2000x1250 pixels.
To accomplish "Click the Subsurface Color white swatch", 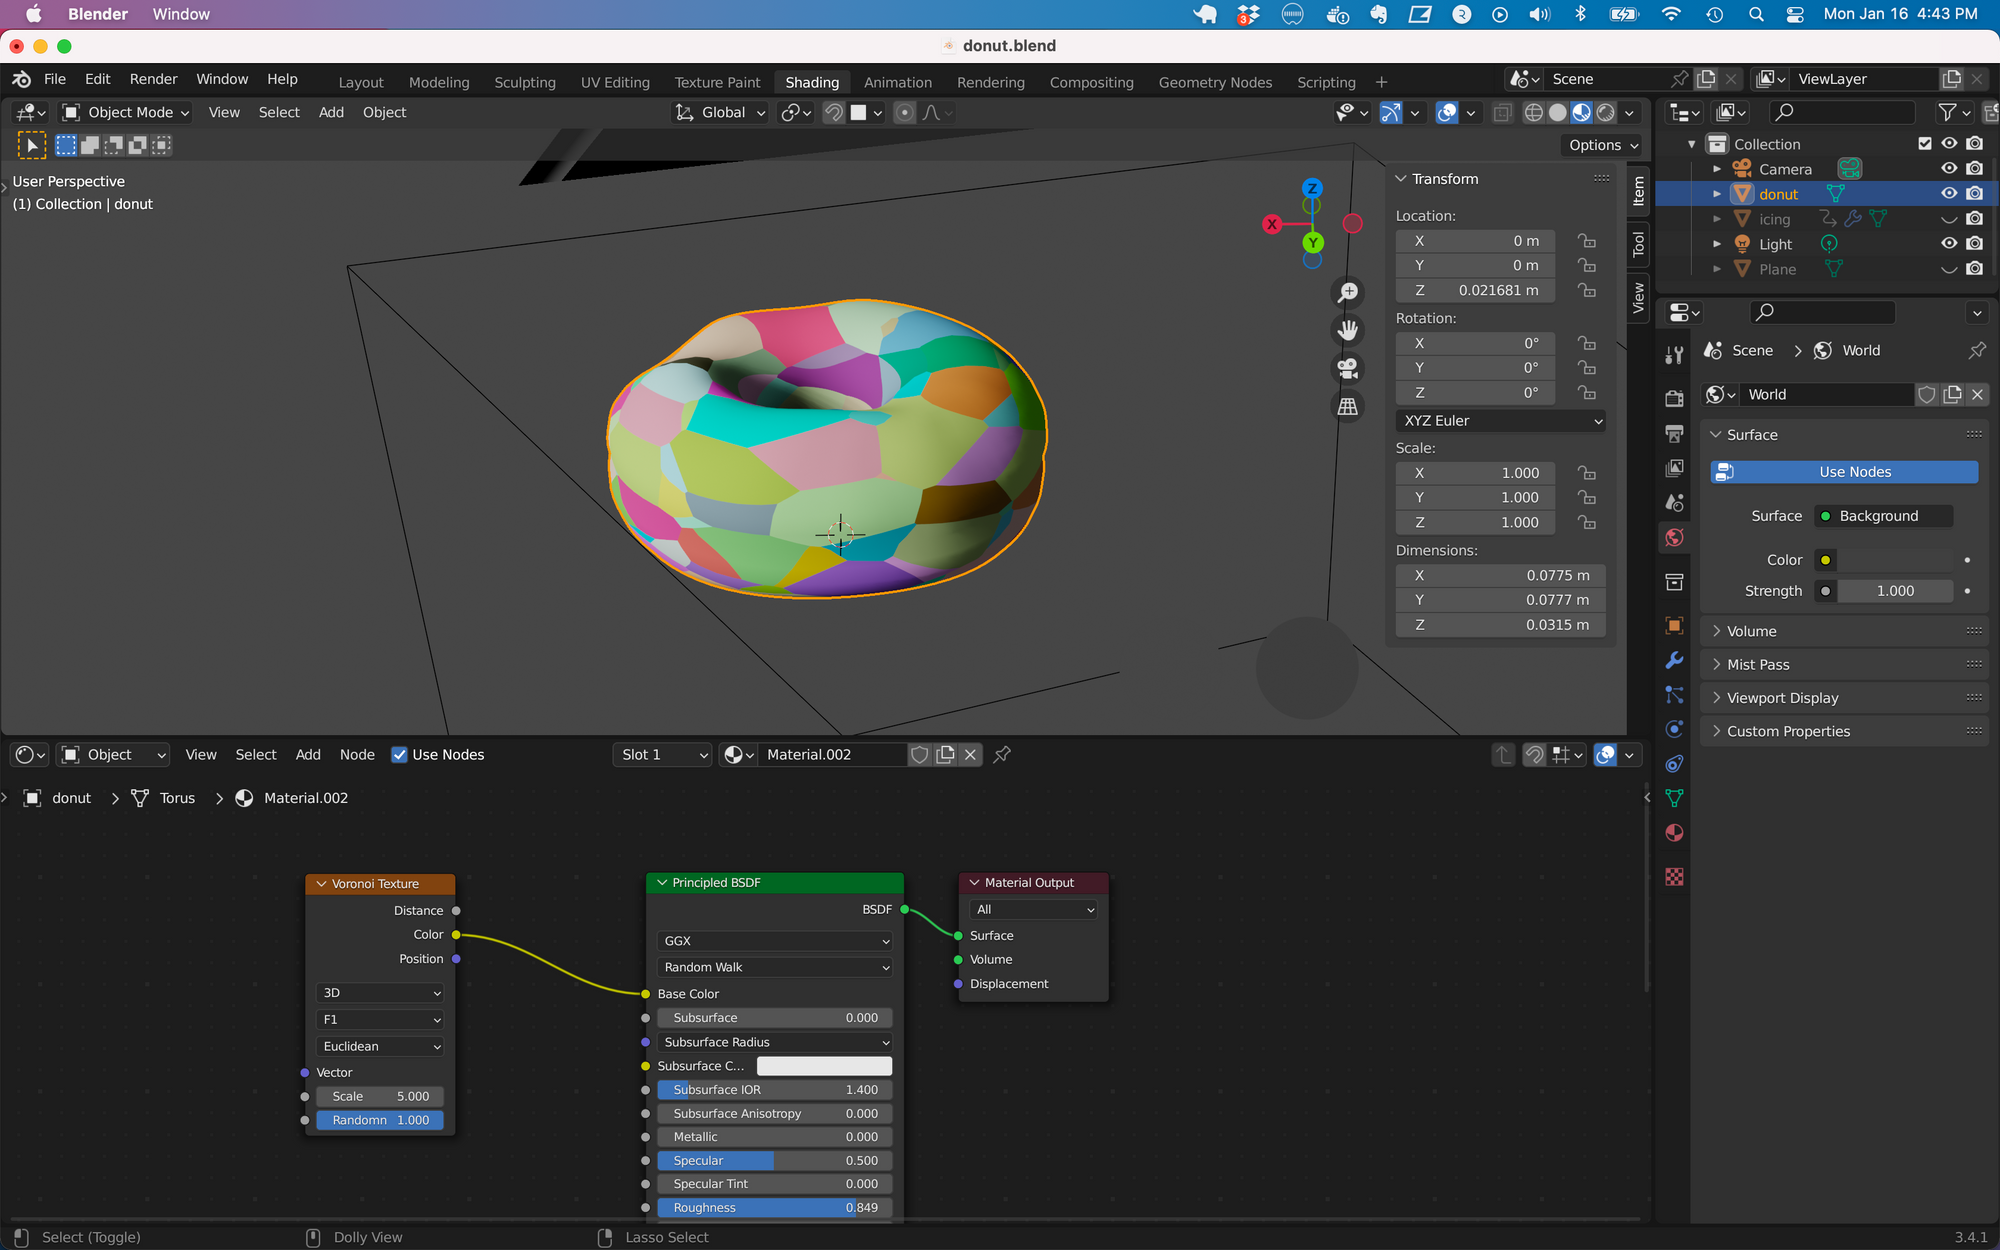I will pyautogui.click(x=824, y=1066).
